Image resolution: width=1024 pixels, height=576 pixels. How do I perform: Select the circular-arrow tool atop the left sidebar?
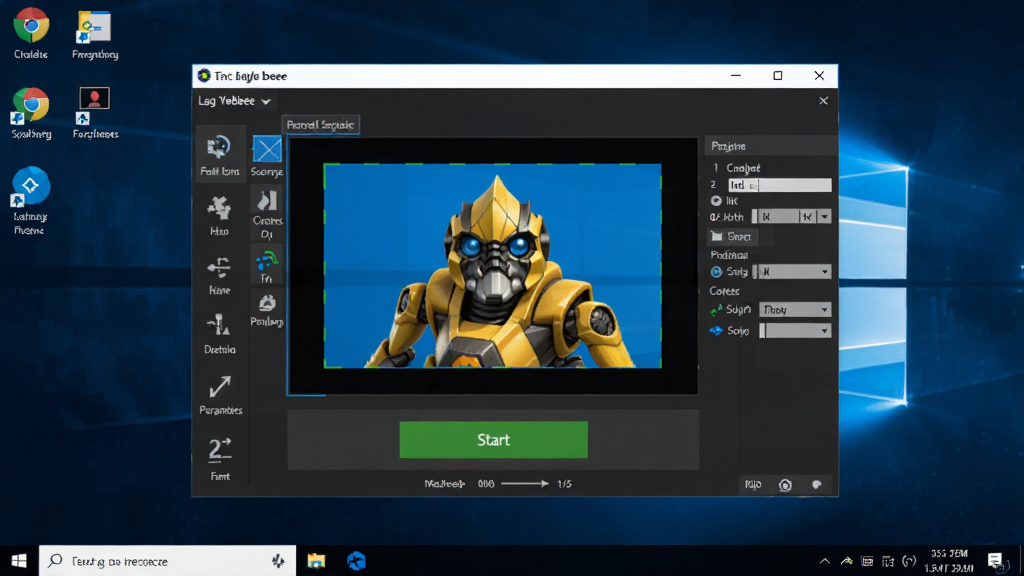[219, 148]
